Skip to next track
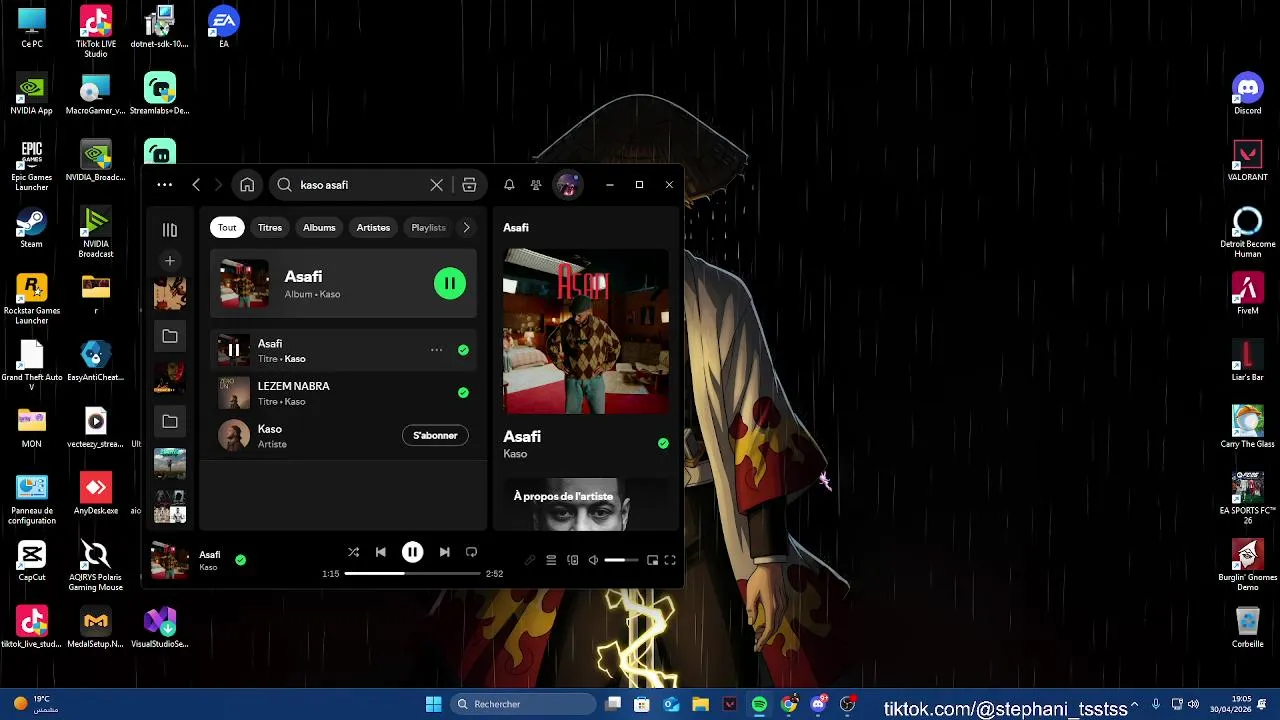 coord(445,552)
